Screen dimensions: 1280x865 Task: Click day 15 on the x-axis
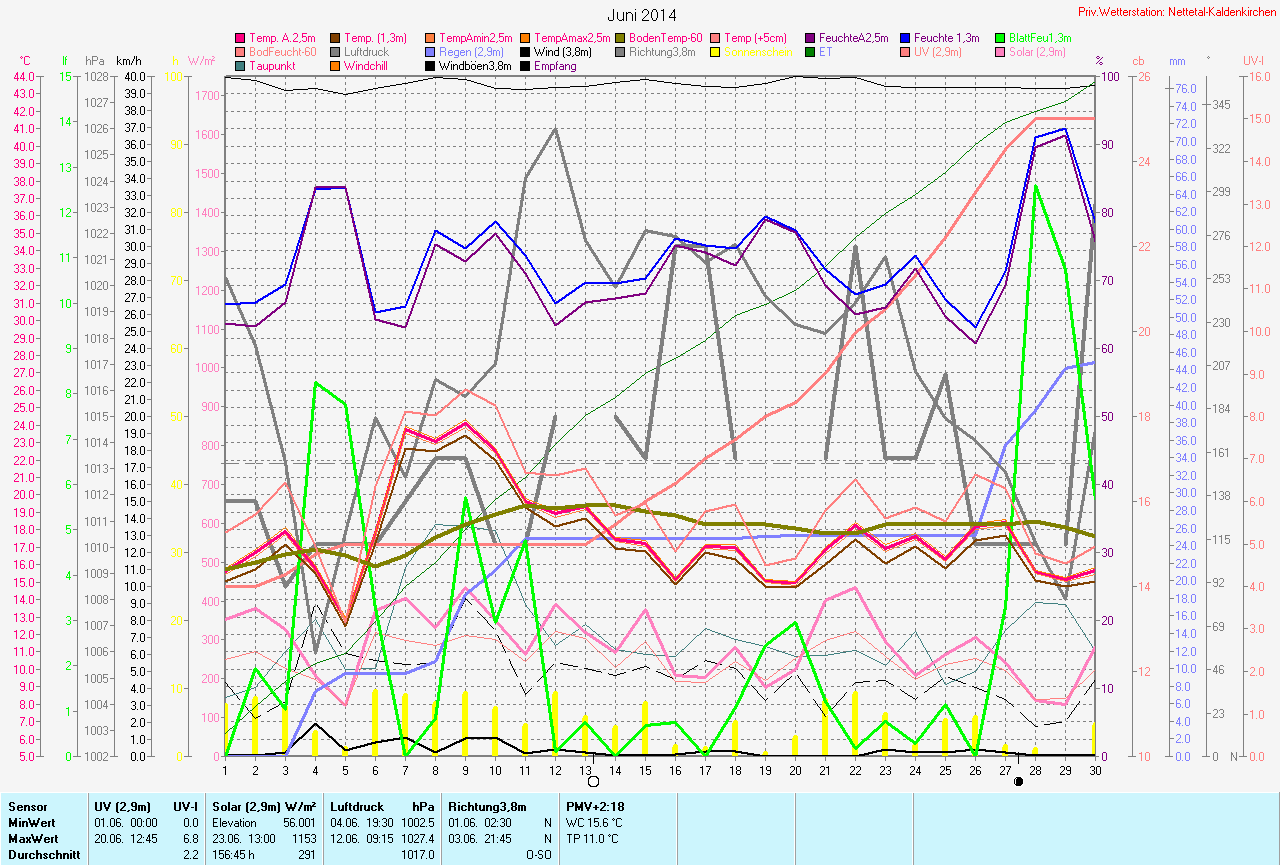pos(644,769)
